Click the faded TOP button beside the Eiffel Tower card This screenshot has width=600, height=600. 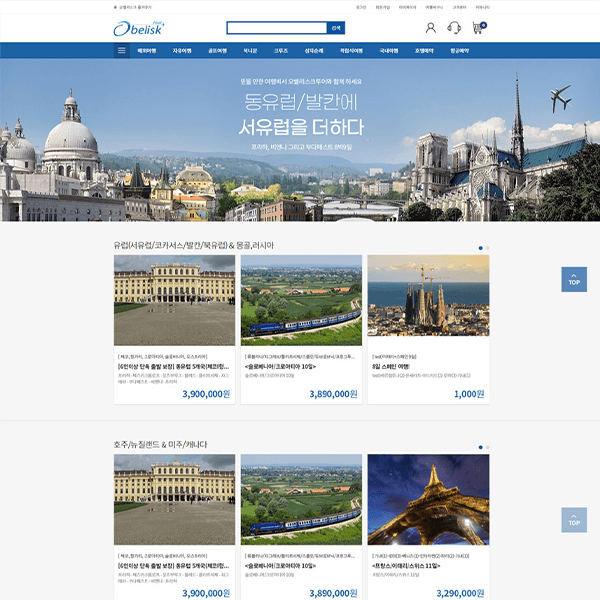(x=574, y=520)
